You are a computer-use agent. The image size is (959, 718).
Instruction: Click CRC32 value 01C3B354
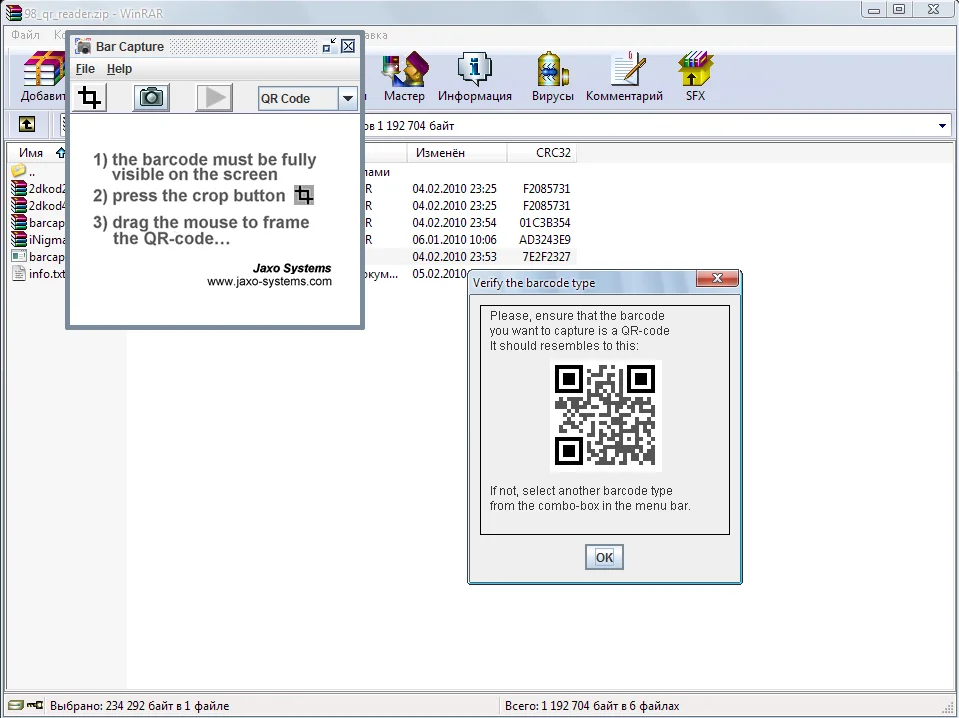point(544,223)
